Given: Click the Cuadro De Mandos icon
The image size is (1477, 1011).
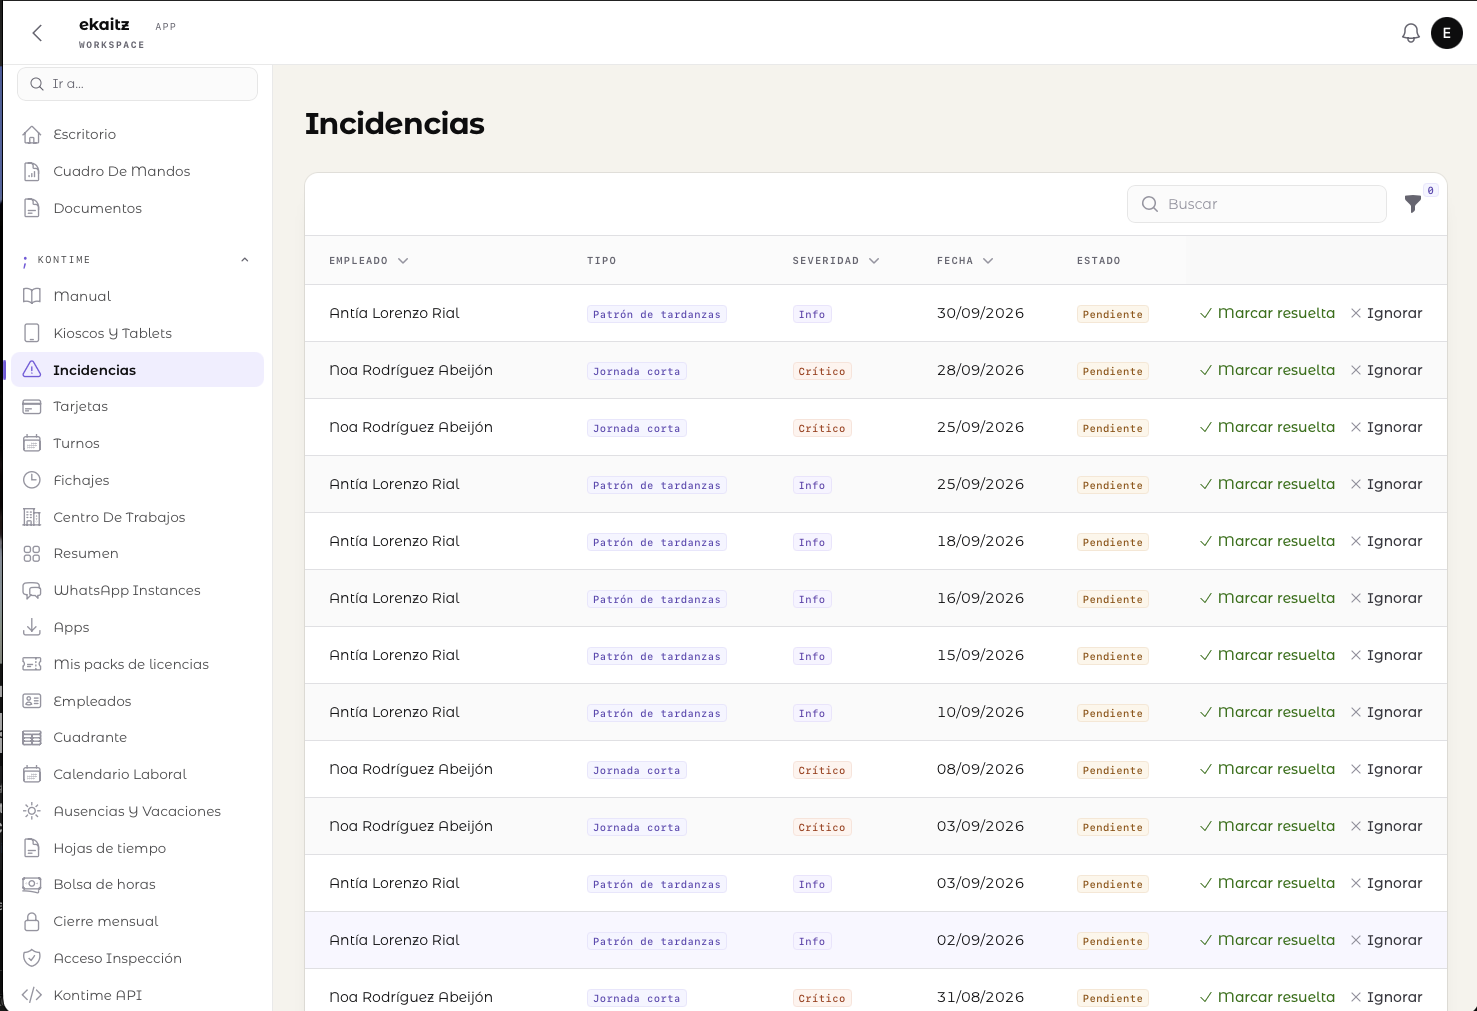Looking at the screenshot, I should [32, 171].
